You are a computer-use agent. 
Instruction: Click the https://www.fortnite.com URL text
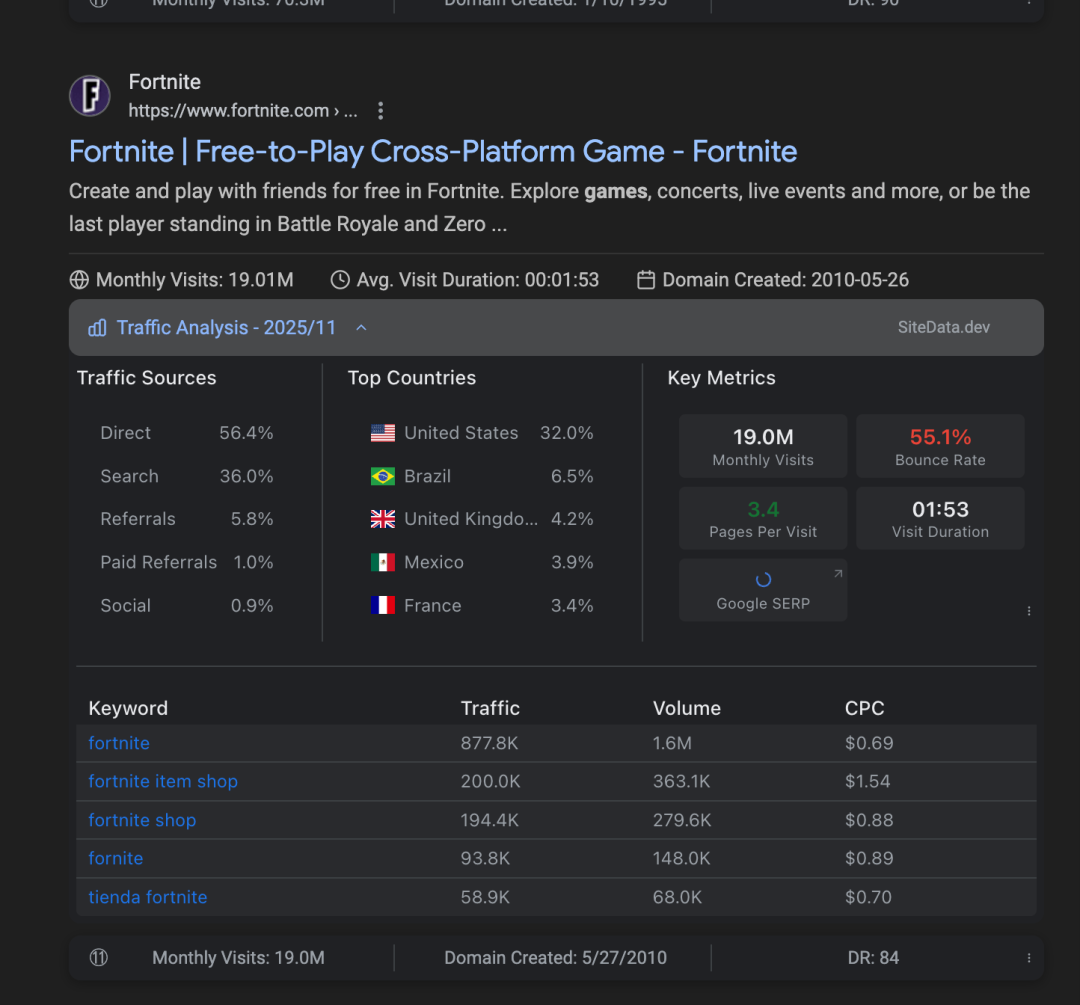click(x=242, y=111)
